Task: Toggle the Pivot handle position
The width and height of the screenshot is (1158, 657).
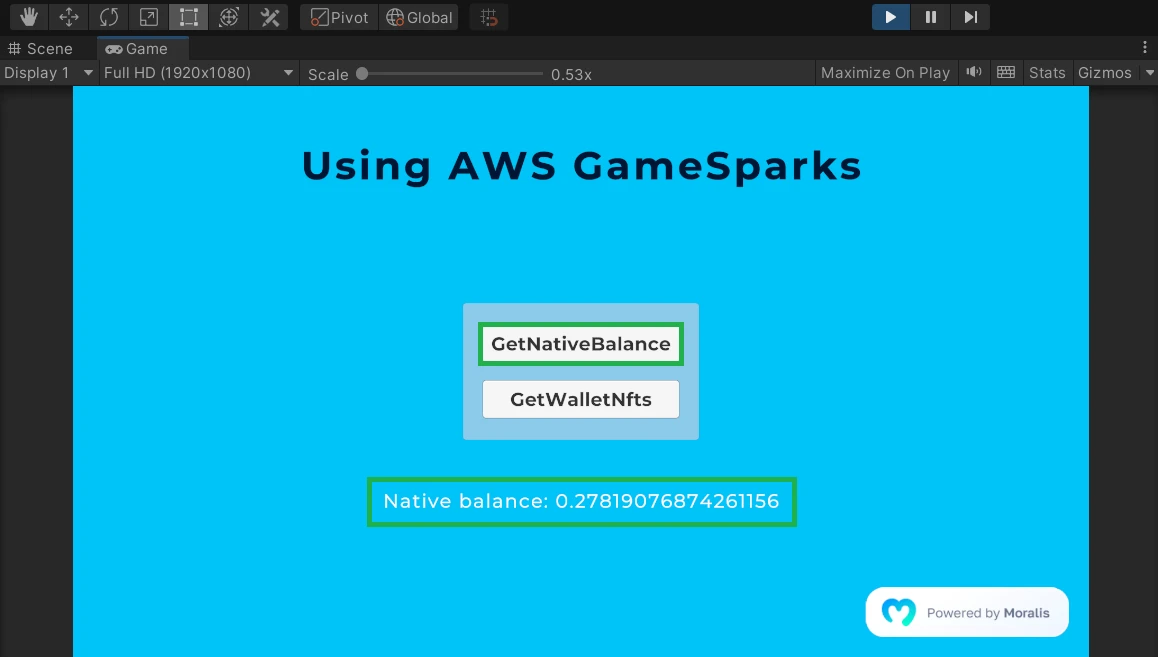Action: [x=339, y=17]
